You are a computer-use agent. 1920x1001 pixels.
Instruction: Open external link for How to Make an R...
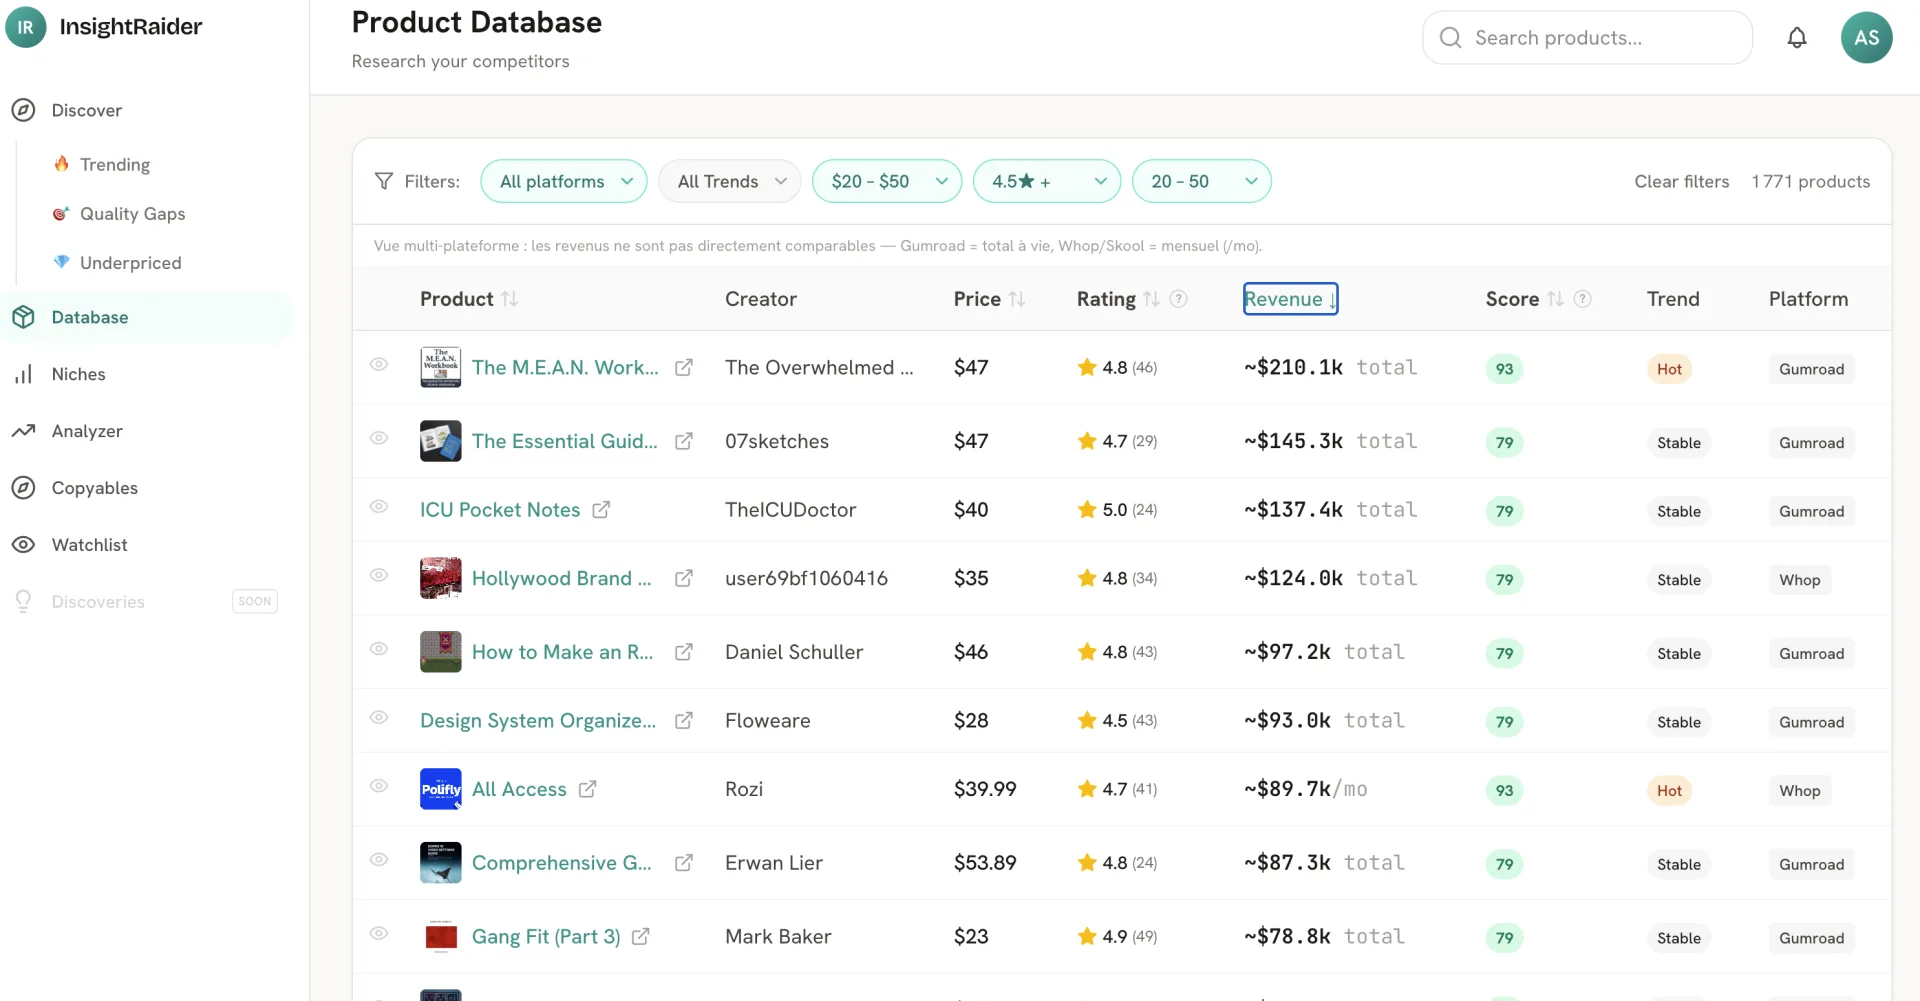pyautogui.click(x=684, y=652)
